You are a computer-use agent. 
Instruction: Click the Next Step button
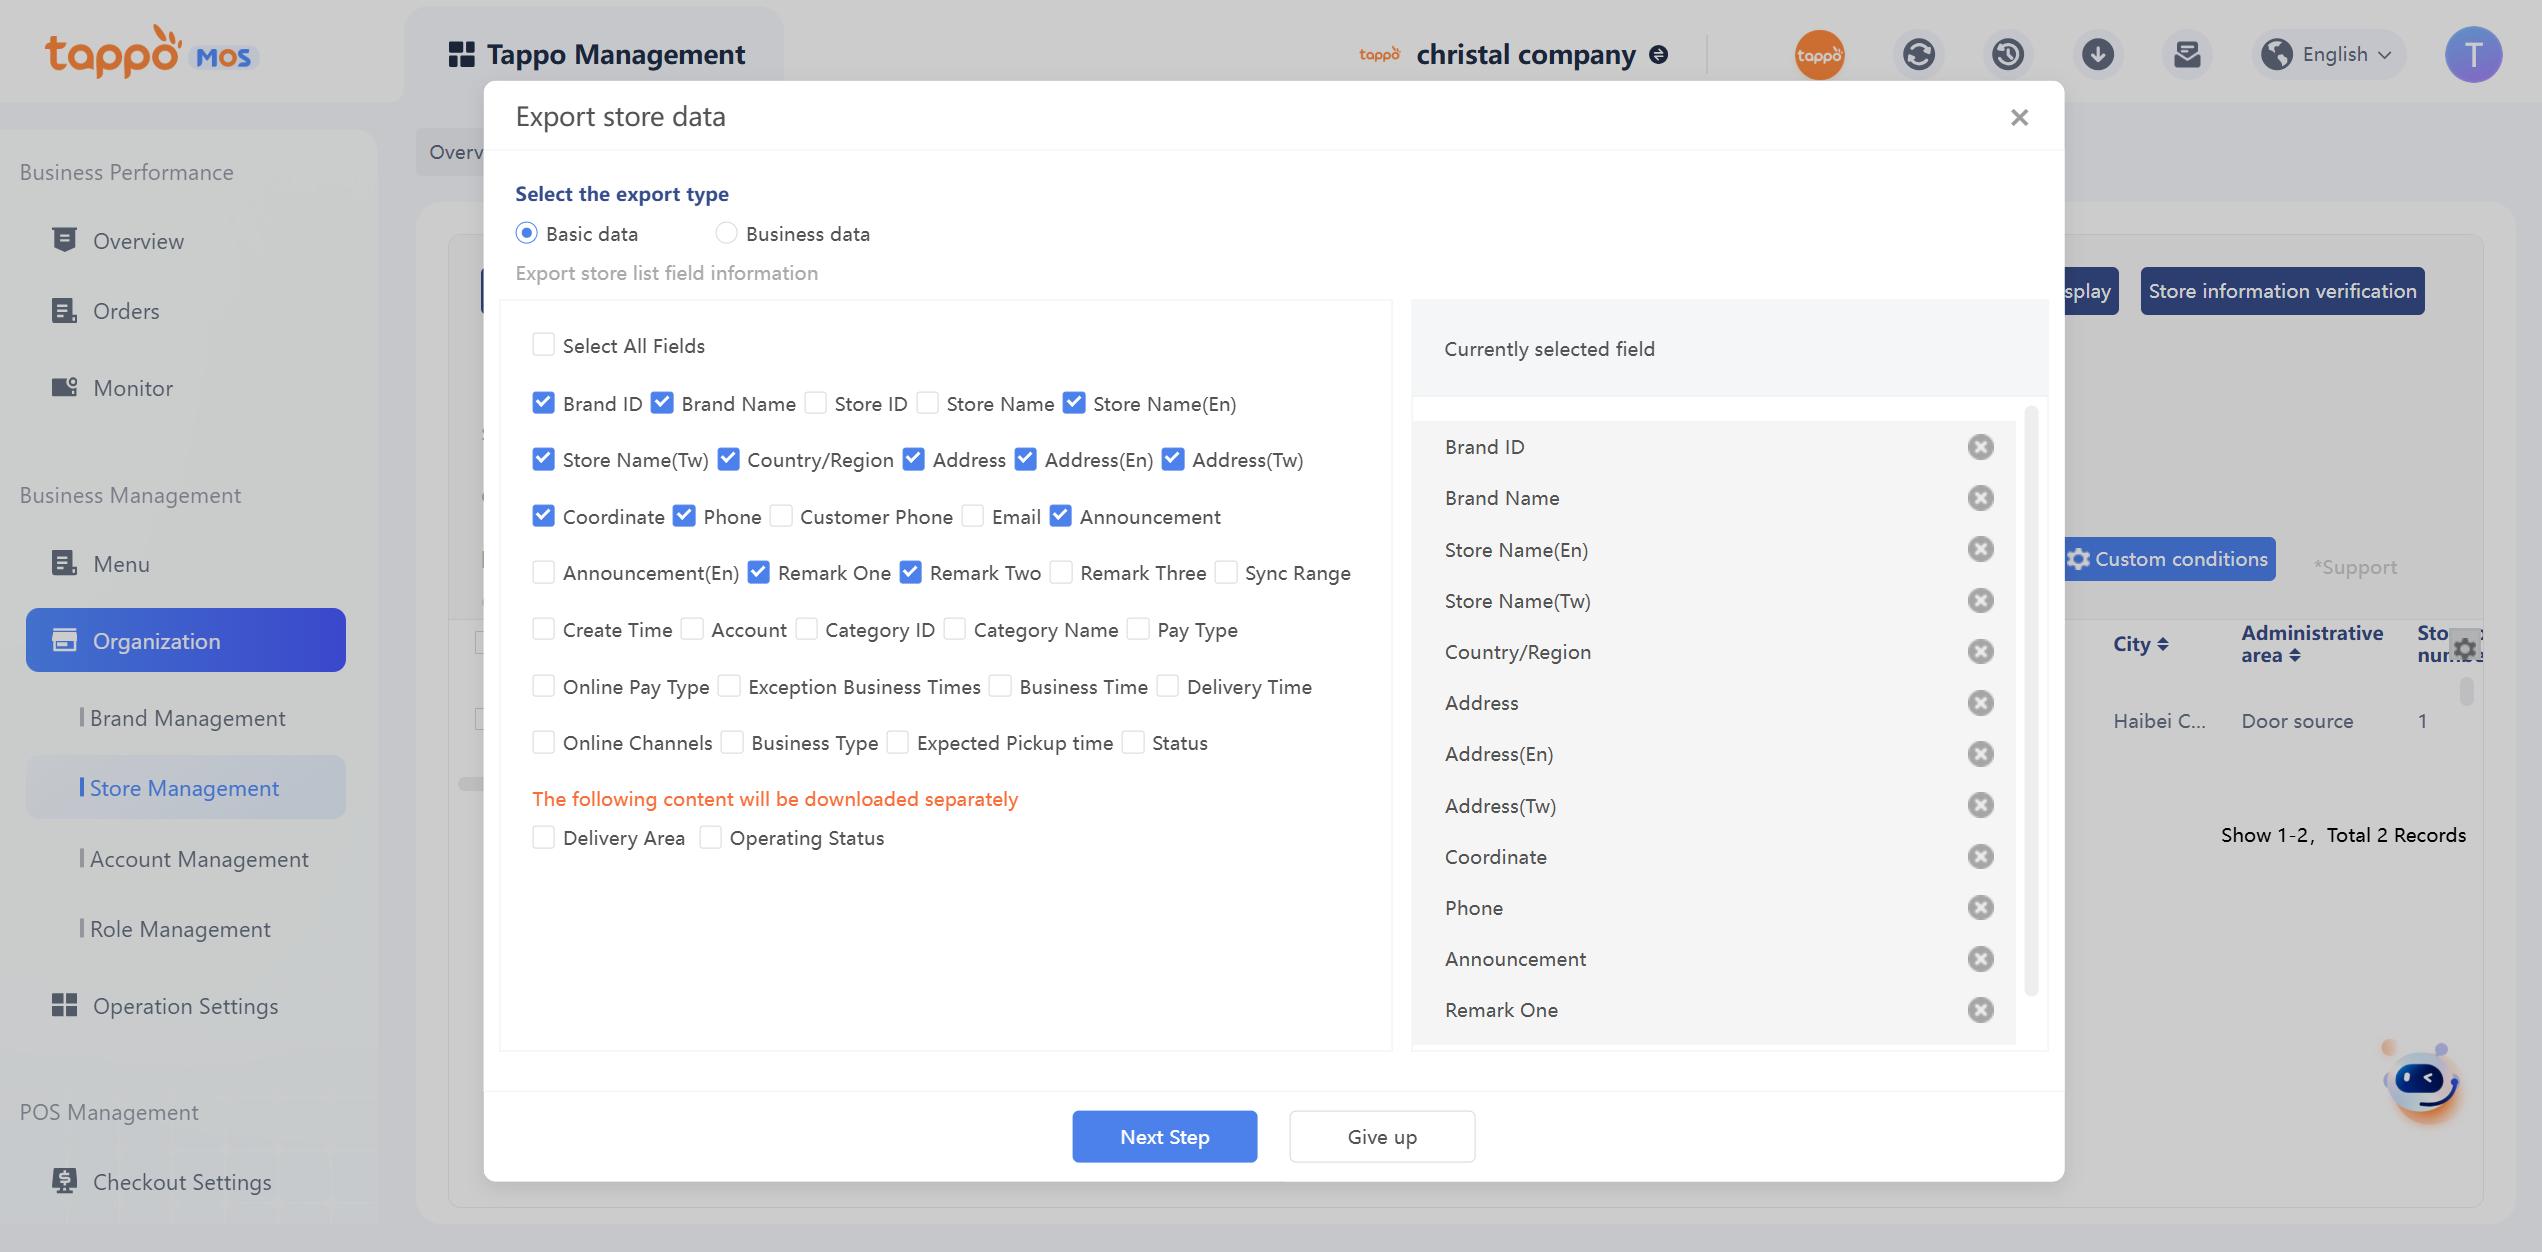pyautogui.click(x=1164, y=1136)
